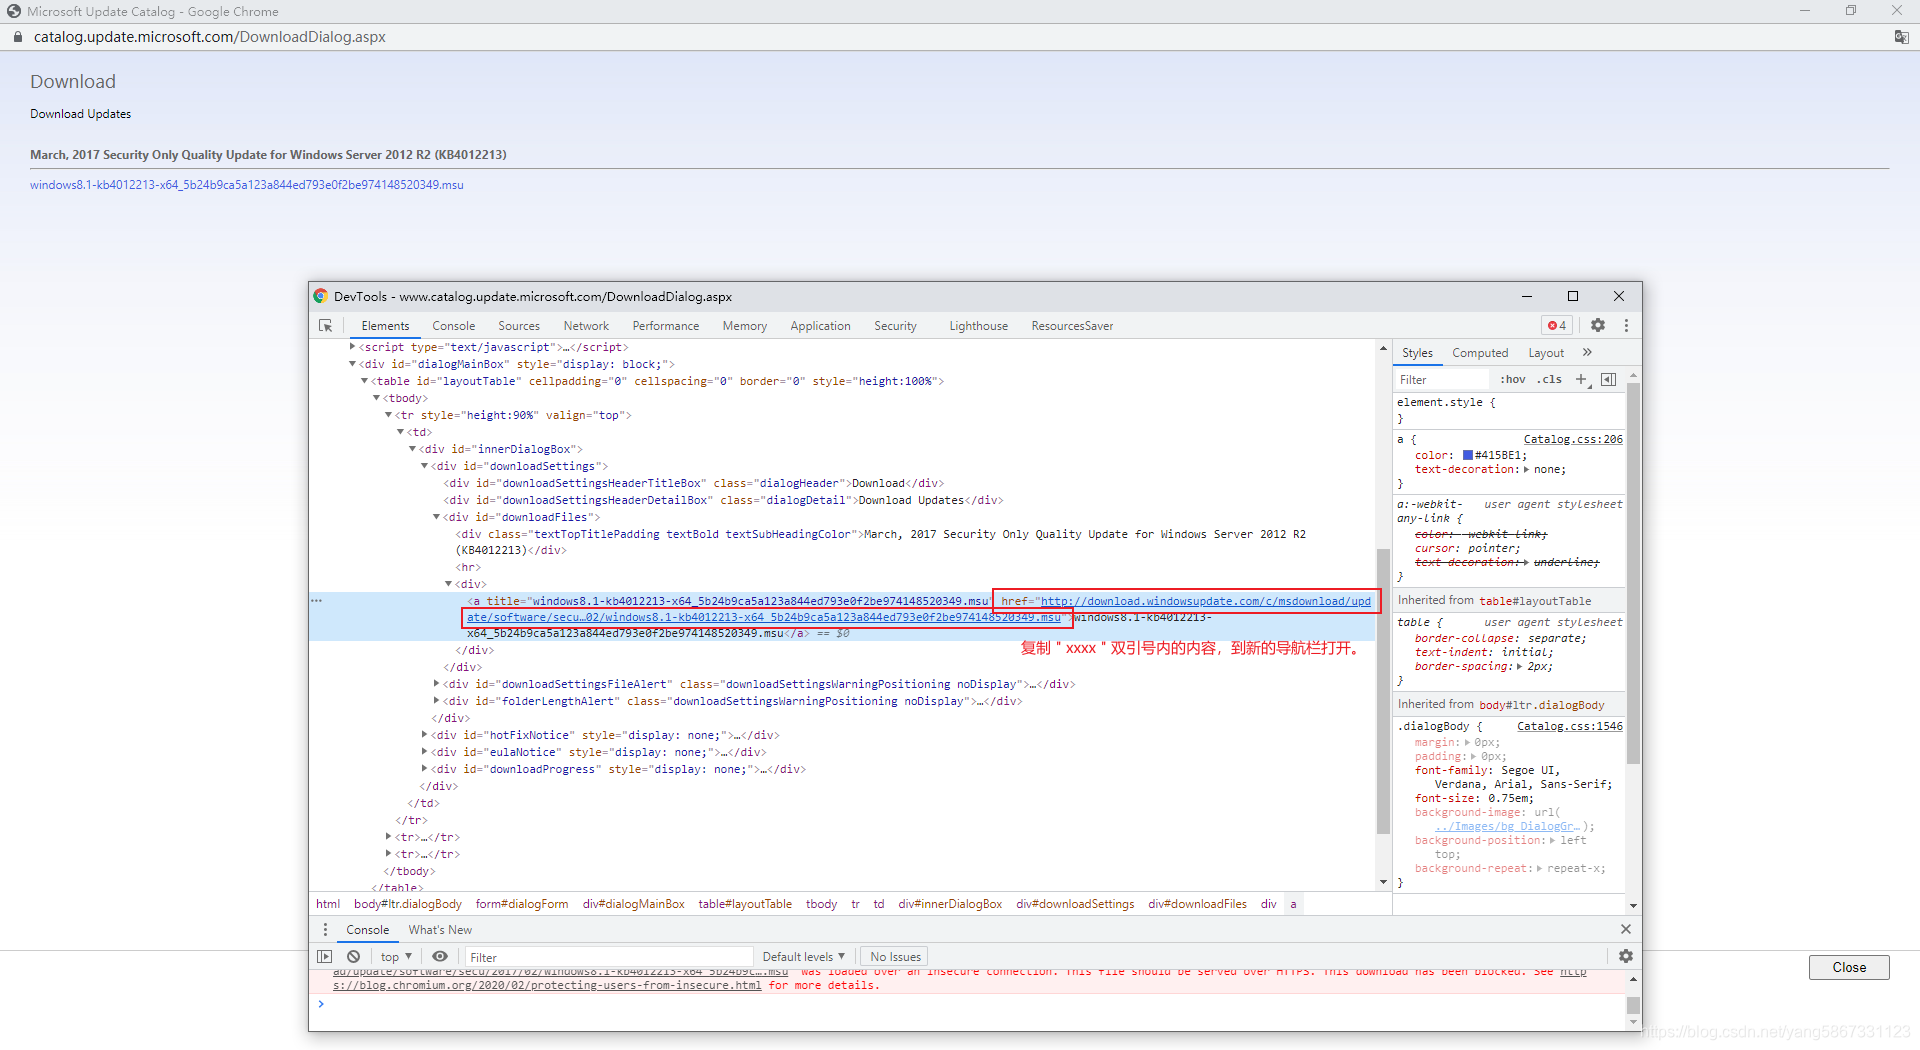Screen dimensions: 1920x1050
Task: Open Catalog.css:1546 source link
Action: click(x=1570, y=726)
